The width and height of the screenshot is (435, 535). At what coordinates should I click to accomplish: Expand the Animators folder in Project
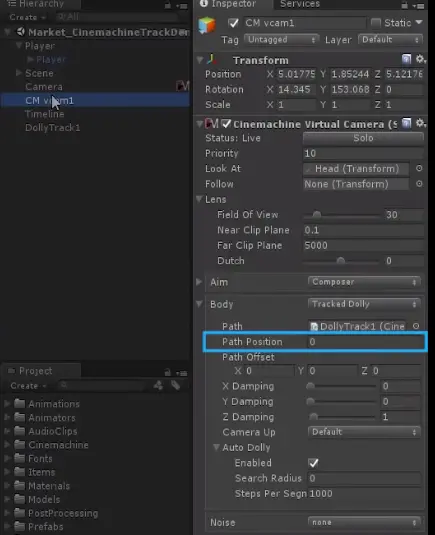pos(7,417)
